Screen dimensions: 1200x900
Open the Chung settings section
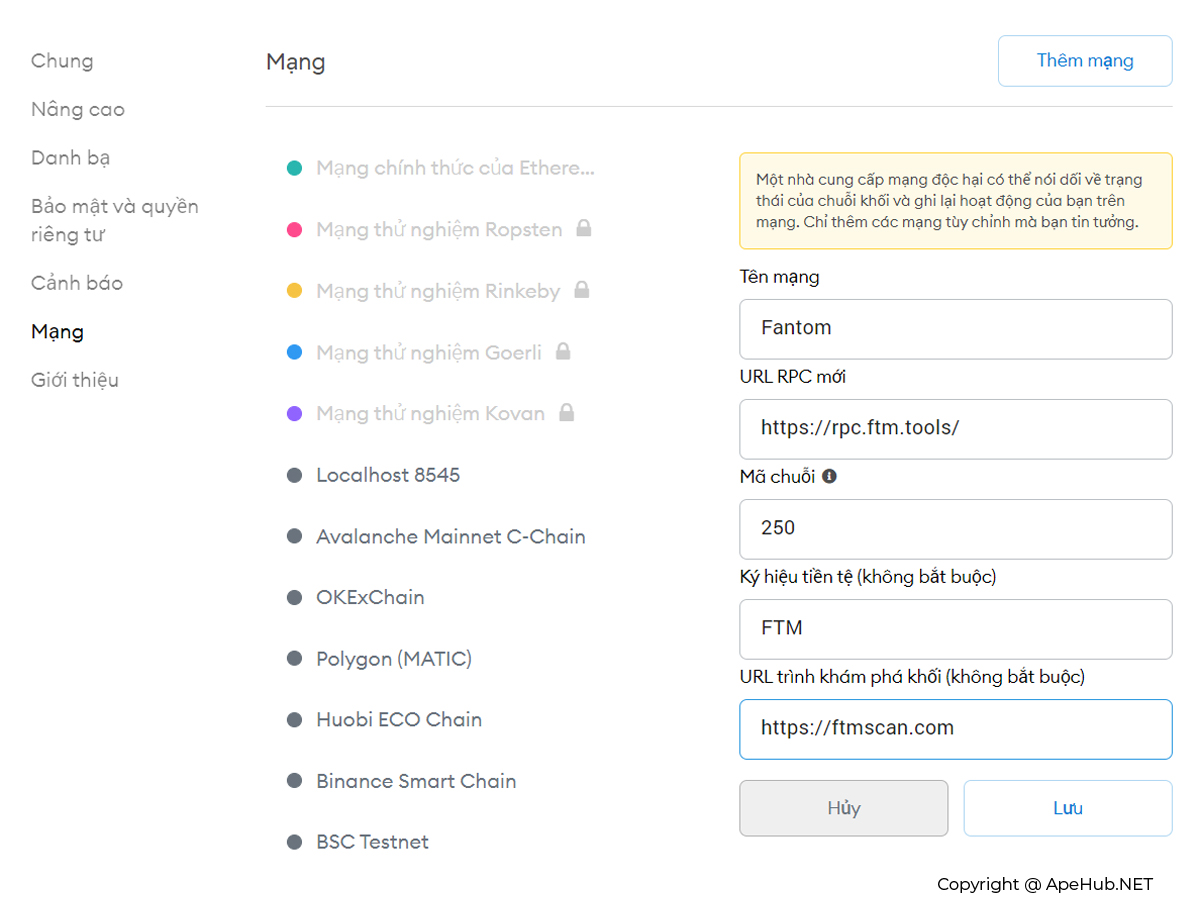point(62,61)
